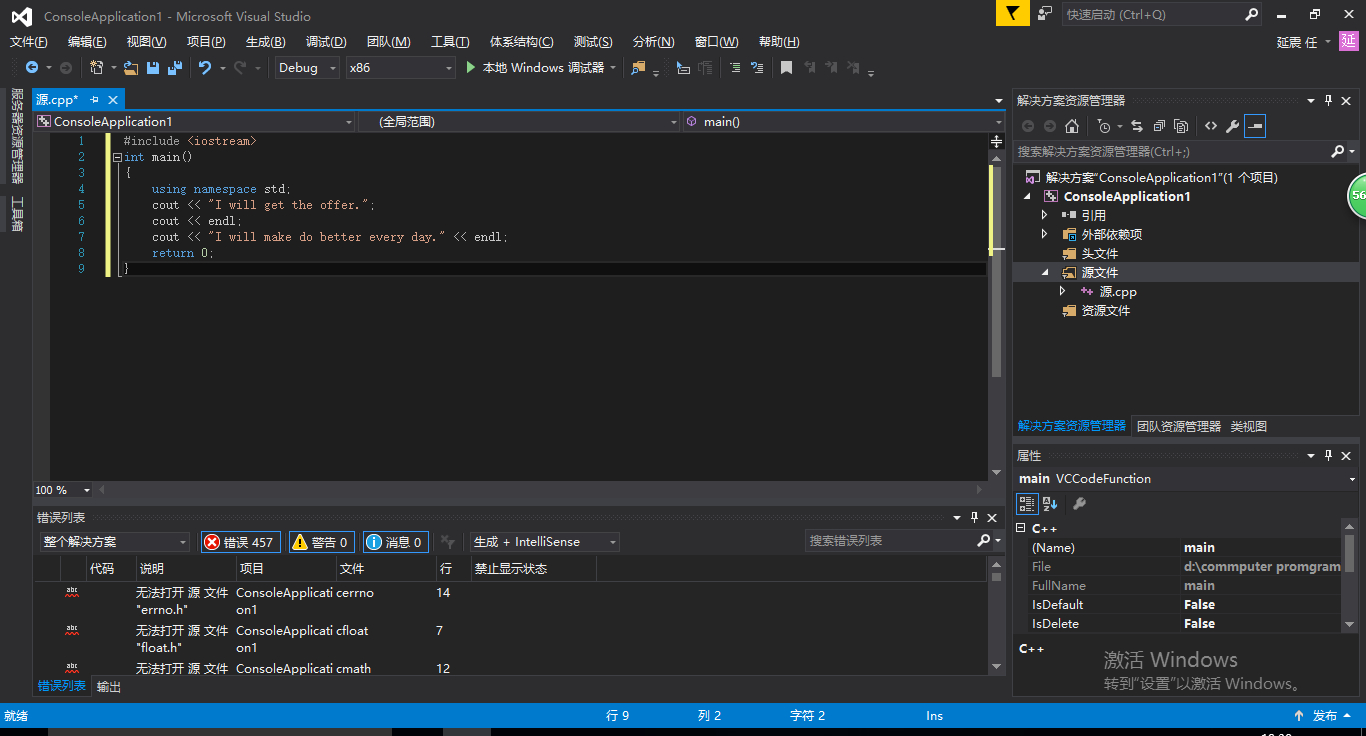1366x736 pixels.
Task: Expand the 源.cpp tree node
Action: click(1063, 291)
